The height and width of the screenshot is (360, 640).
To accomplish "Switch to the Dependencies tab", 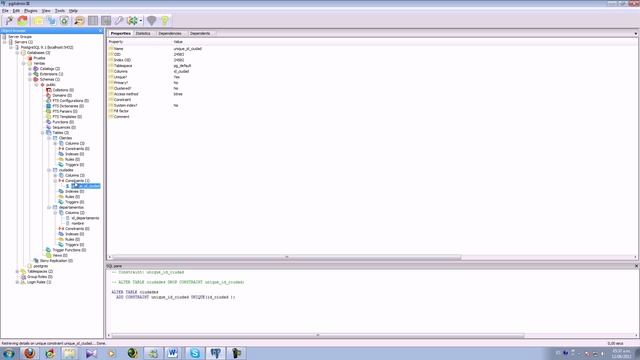I will [170, 33].
